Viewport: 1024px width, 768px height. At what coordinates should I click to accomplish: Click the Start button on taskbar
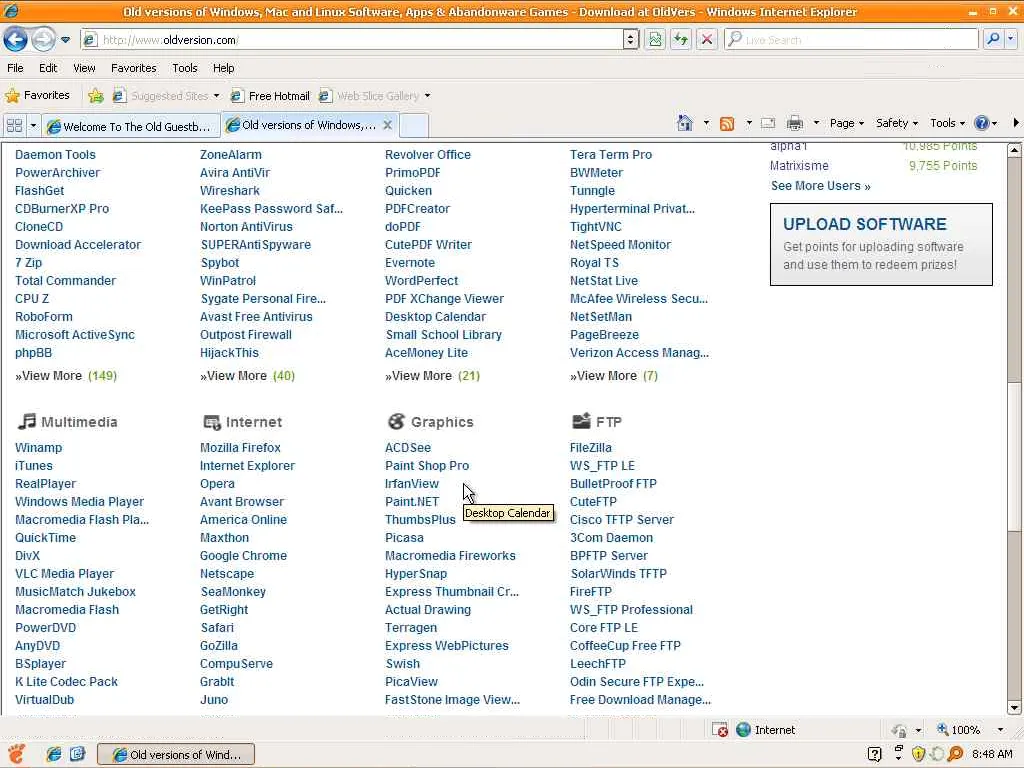click(x=16, y=754)
